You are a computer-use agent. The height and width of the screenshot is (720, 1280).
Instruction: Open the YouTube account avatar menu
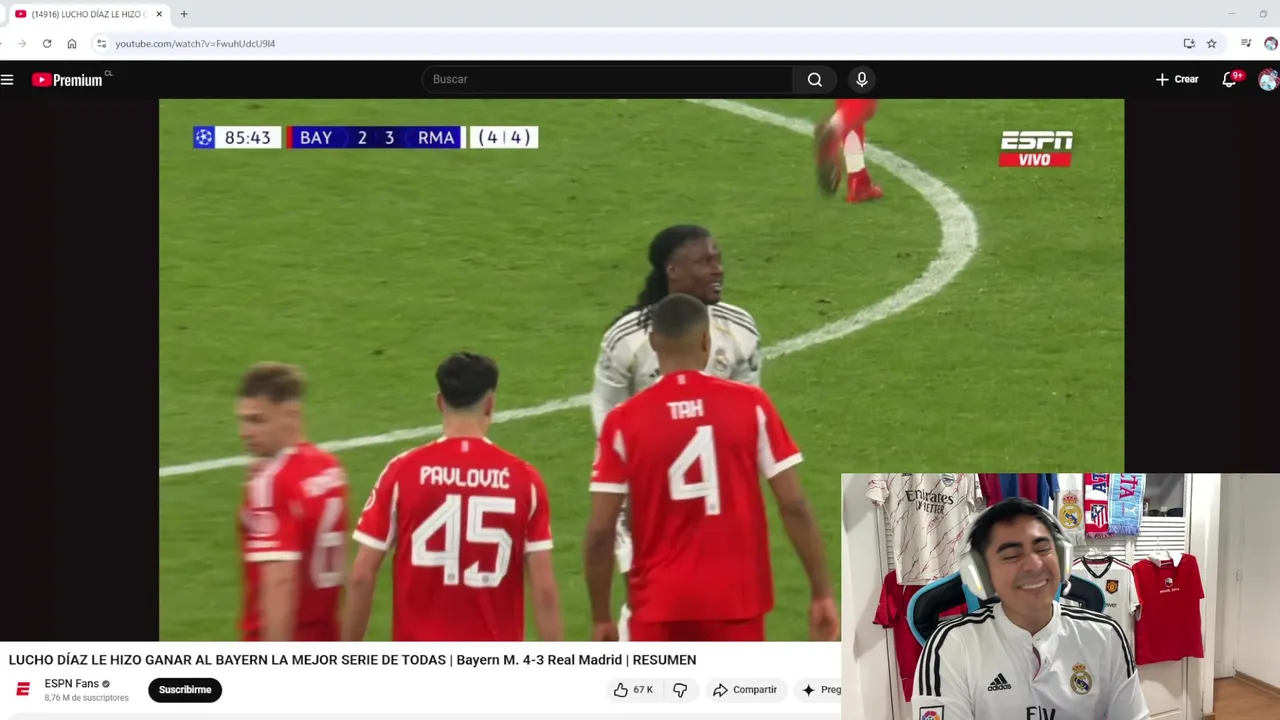click(x=1268, y=80)
